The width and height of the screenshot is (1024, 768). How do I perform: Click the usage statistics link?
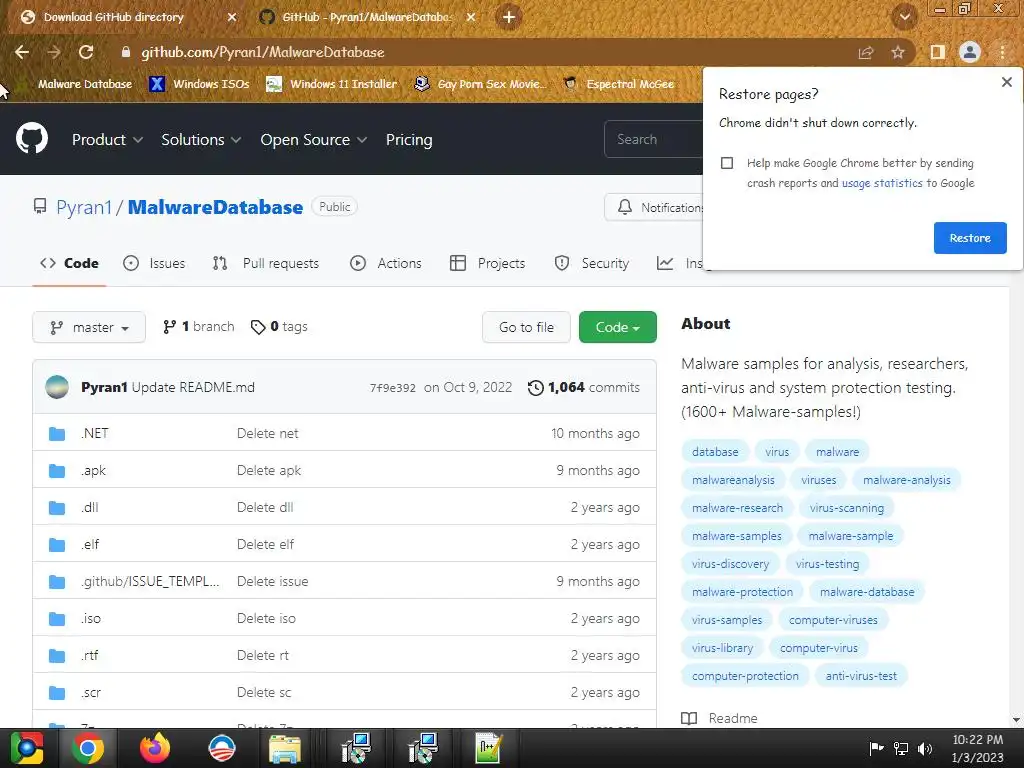pyautogui.click(x=882, y=183)
